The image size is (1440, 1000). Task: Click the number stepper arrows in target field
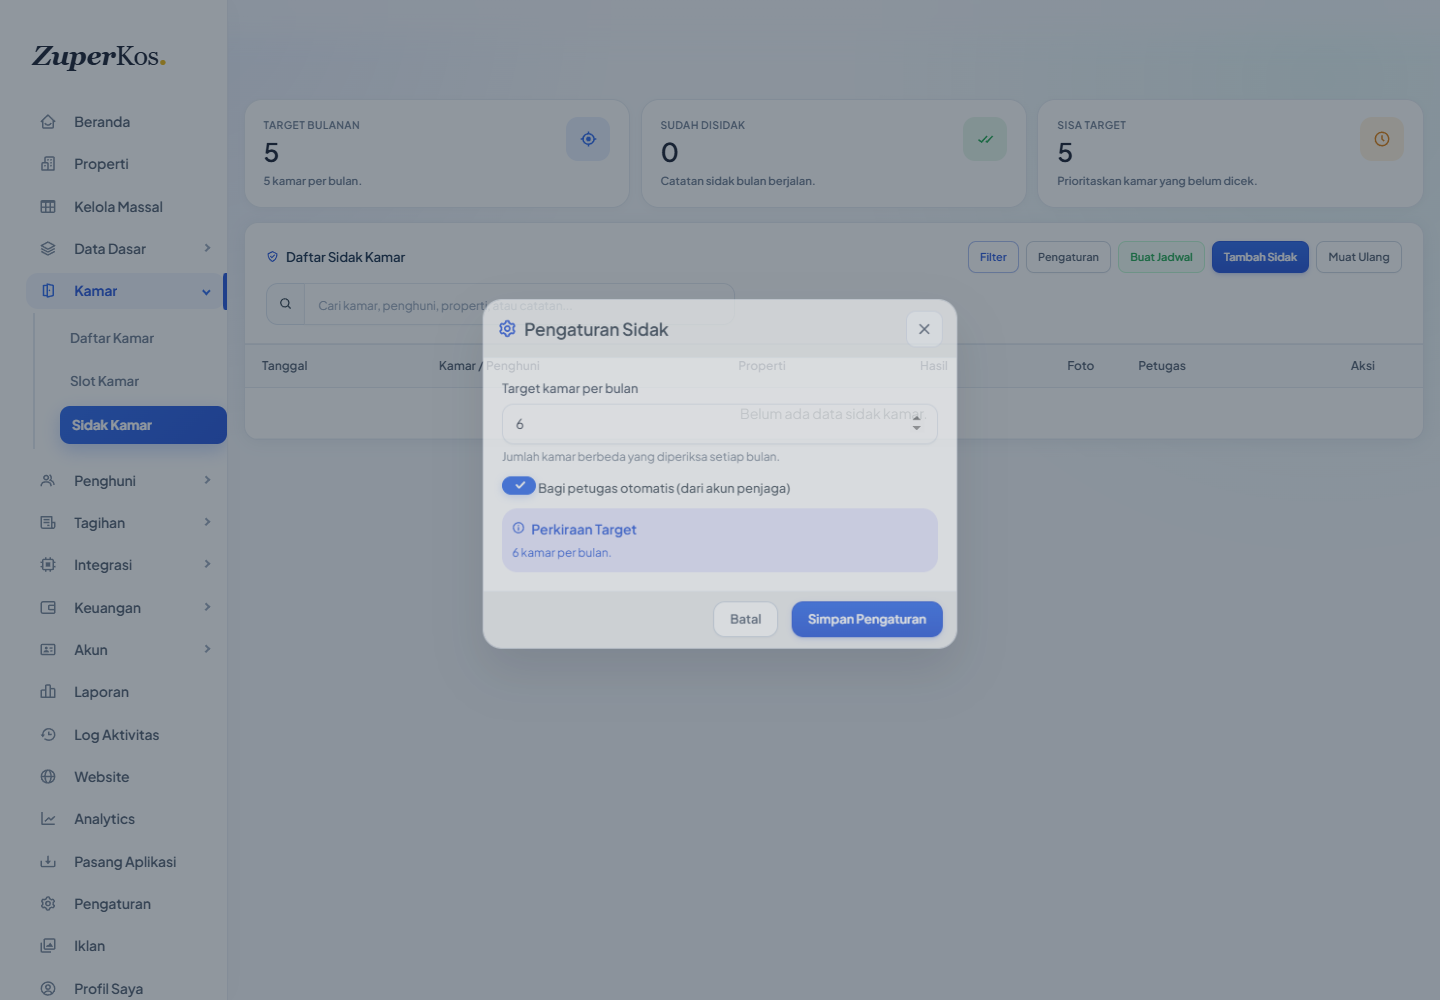(917, 424)
